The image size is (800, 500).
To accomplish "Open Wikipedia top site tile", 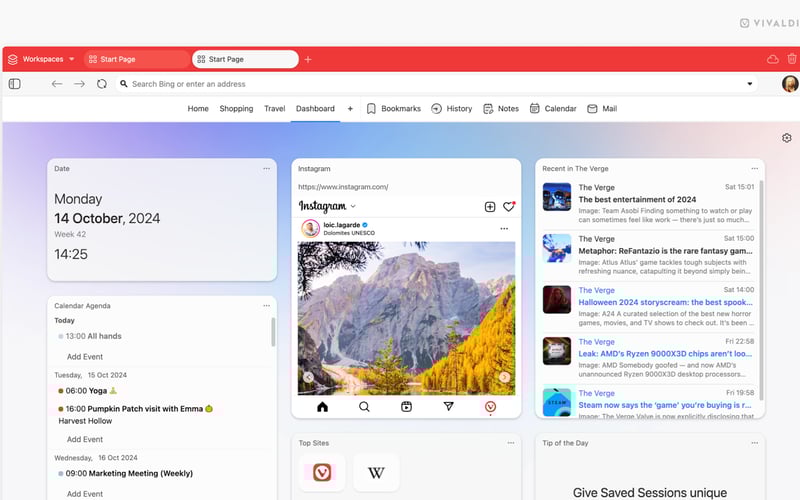I will (x=376, y=472).
